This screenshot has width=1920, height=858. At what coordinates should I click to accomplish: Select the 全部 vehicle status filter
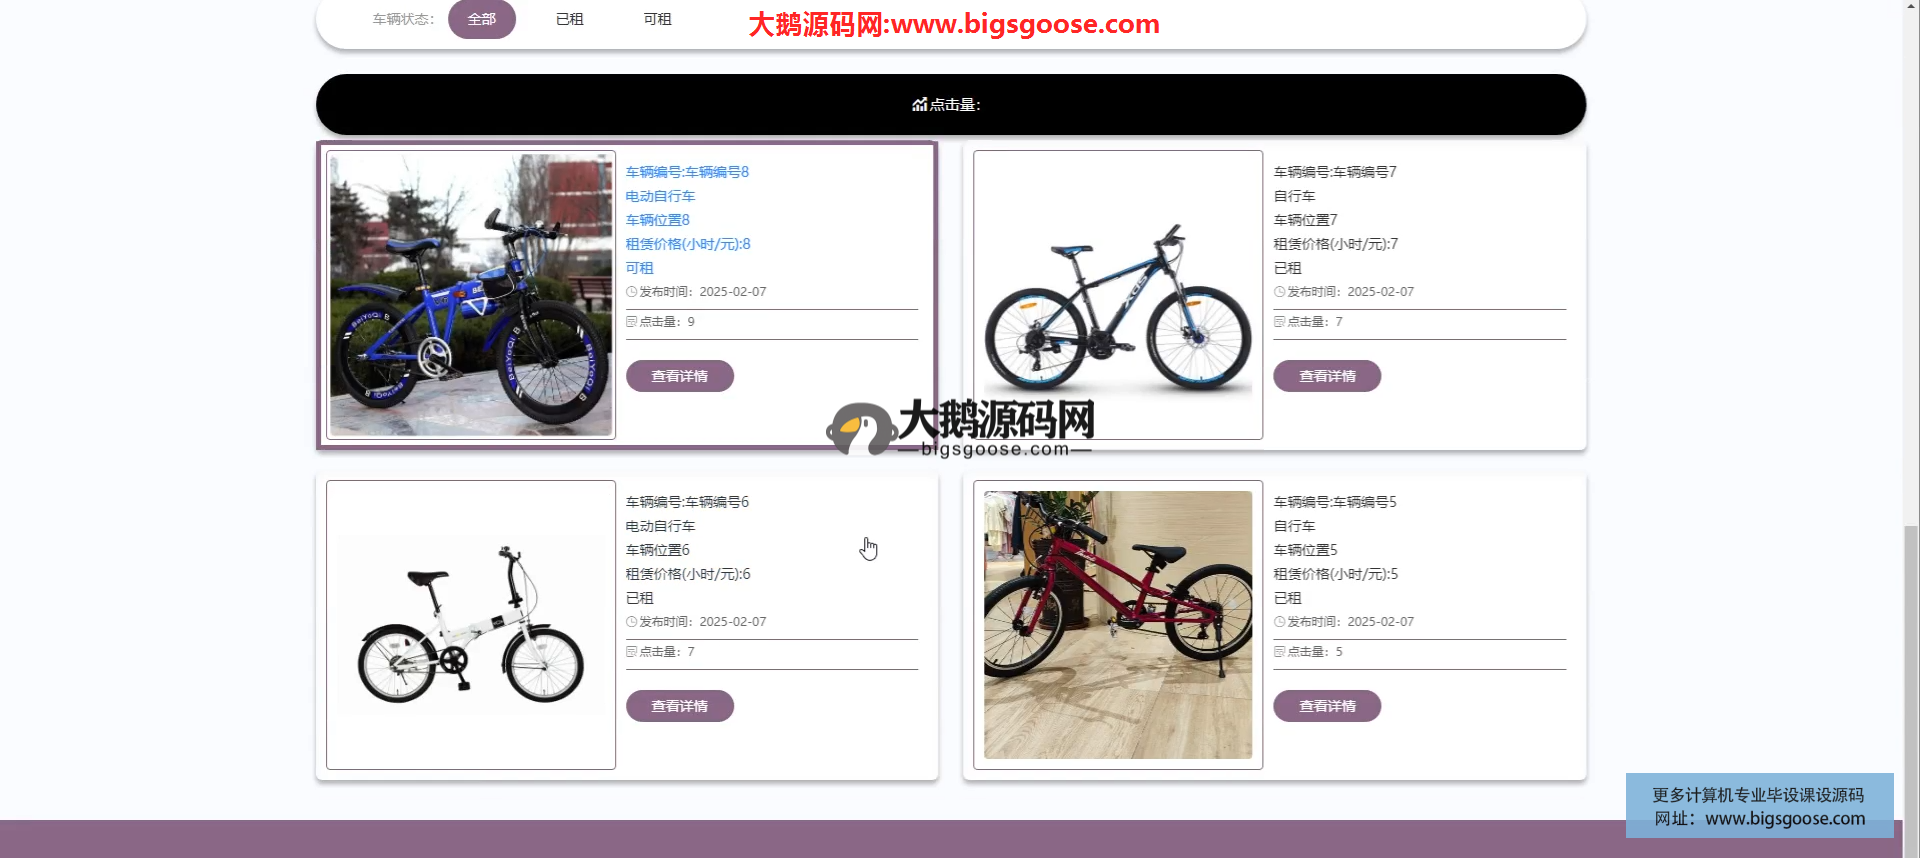(481, 19)
